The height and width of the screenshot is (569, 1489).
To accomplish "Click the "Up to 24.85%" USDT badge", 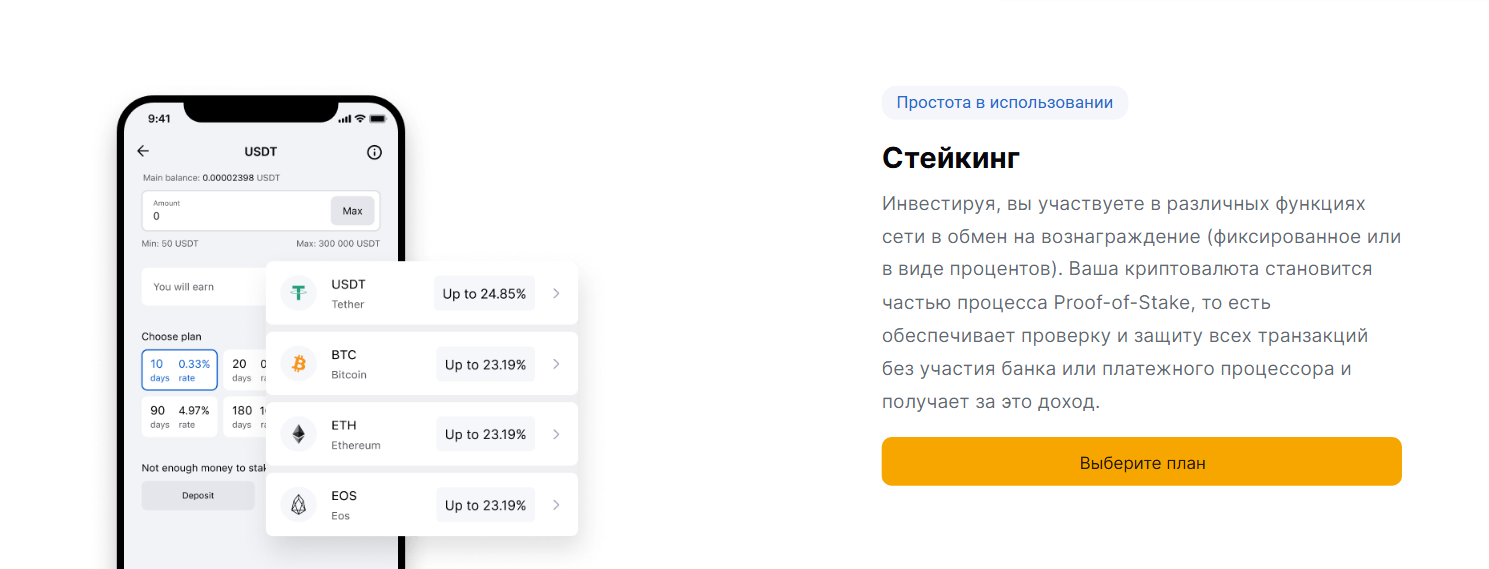I will [484, 294].
